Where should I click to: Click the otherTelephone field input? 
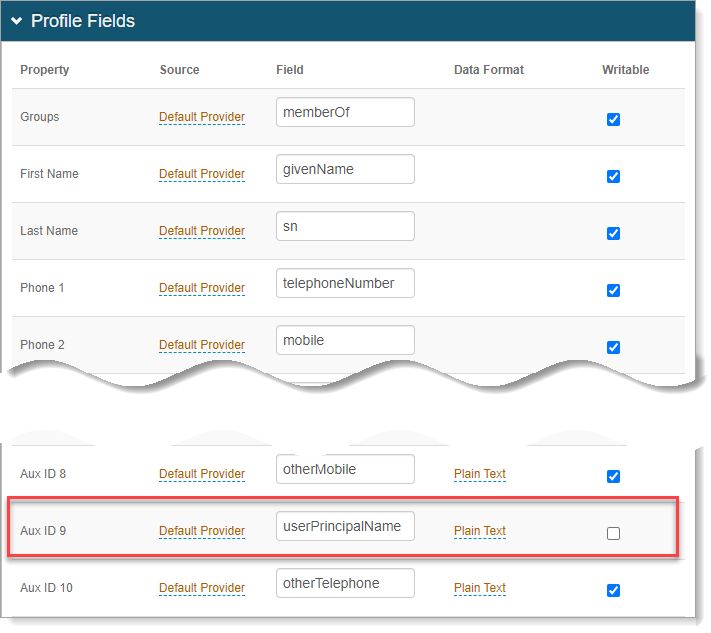(x=345, y=583)
